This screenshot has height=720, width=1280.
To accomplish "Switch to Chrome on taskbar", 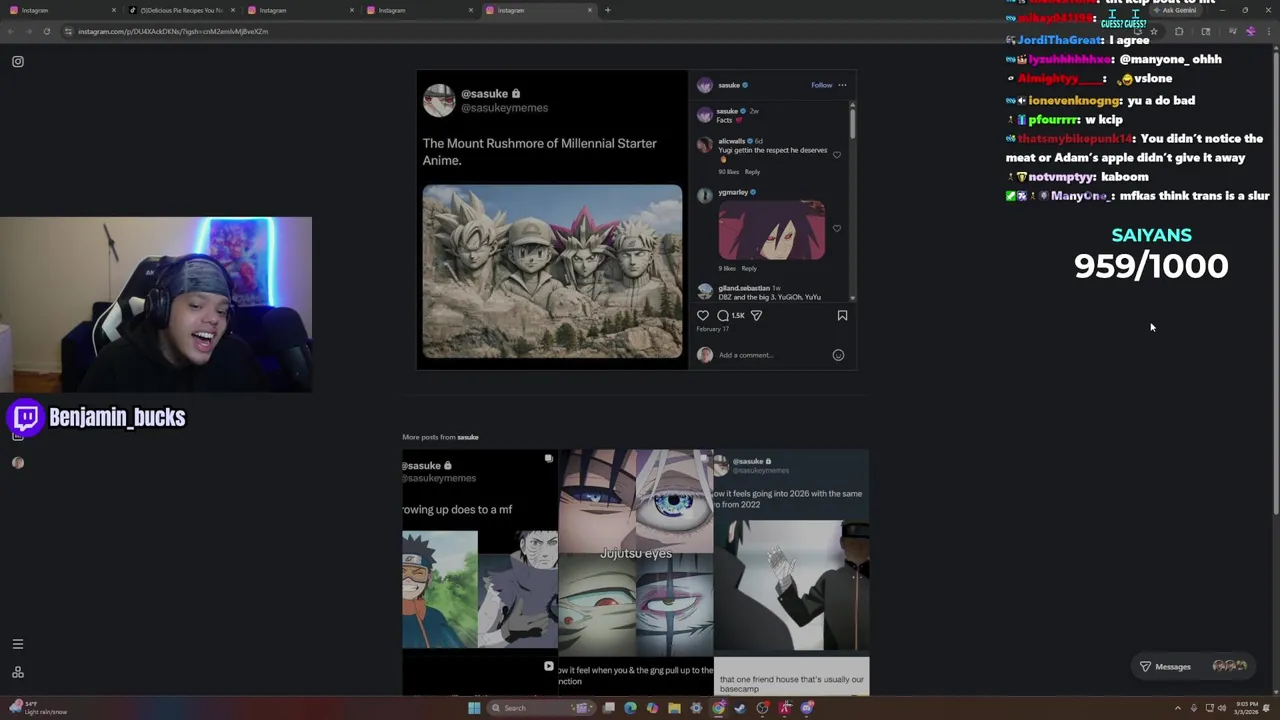I will click(718, 708).
